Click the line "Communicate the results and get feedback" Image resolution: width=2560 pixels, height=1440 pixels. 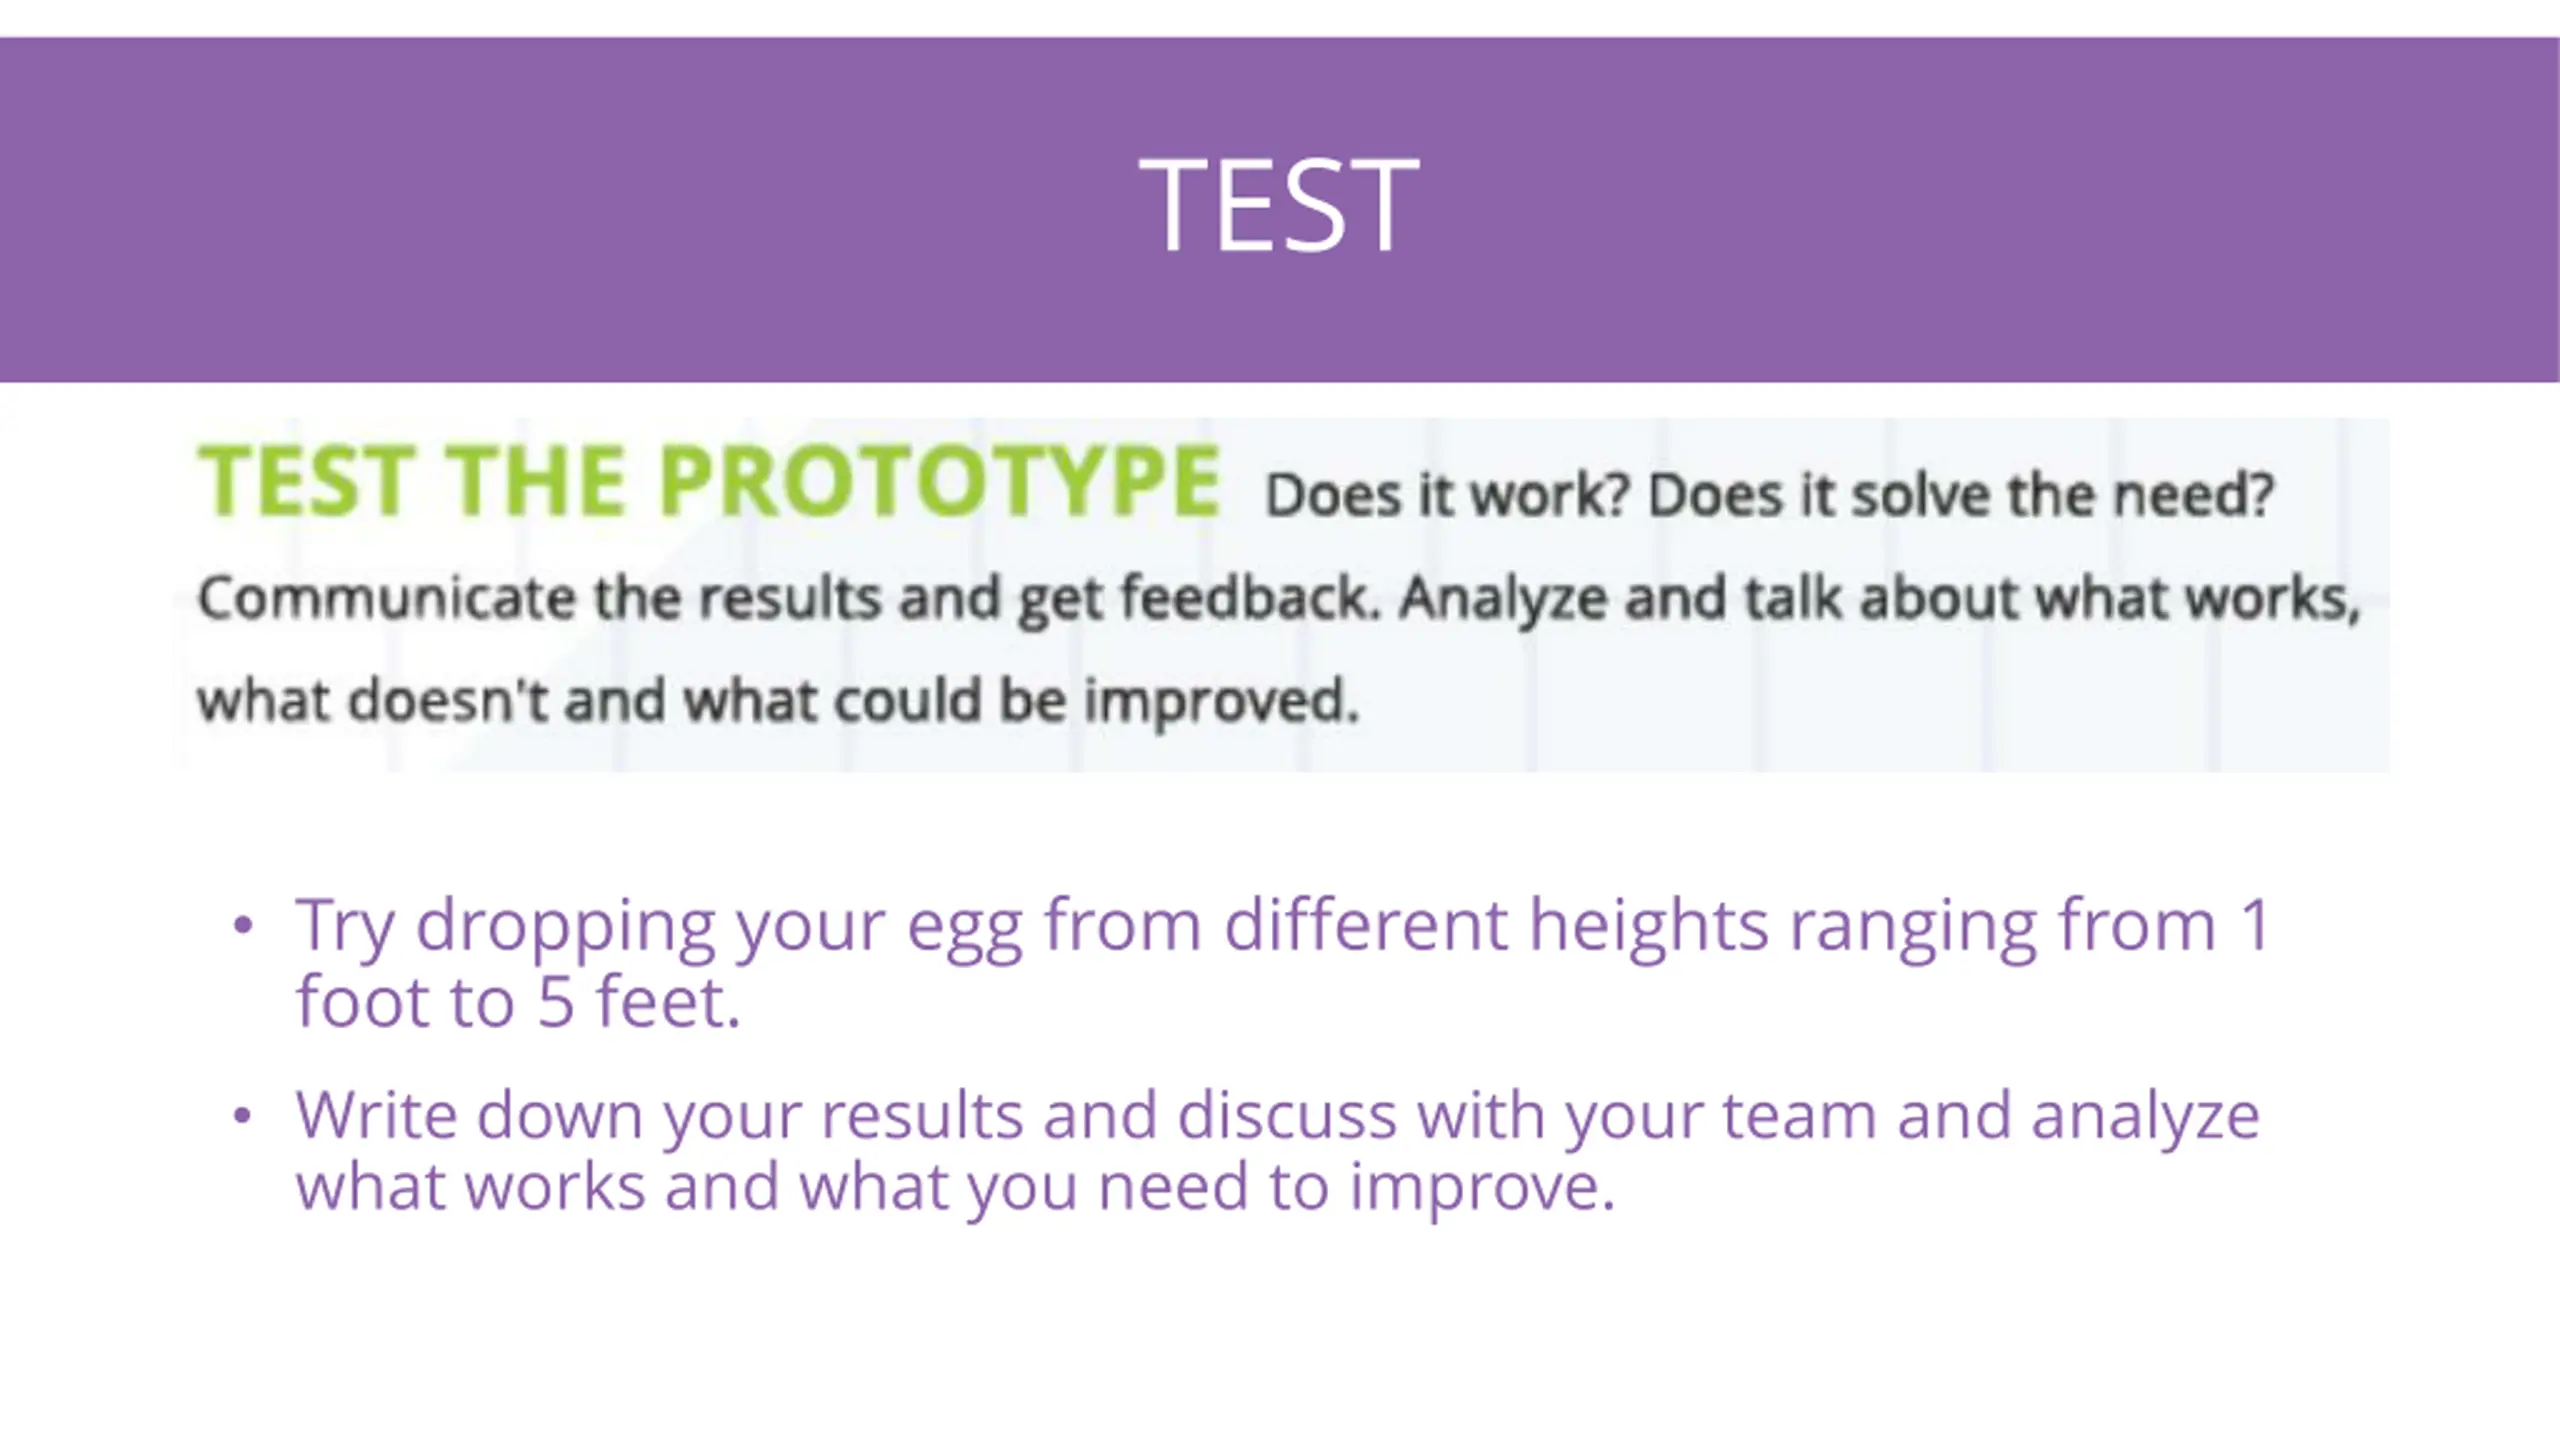click(788, 599)
